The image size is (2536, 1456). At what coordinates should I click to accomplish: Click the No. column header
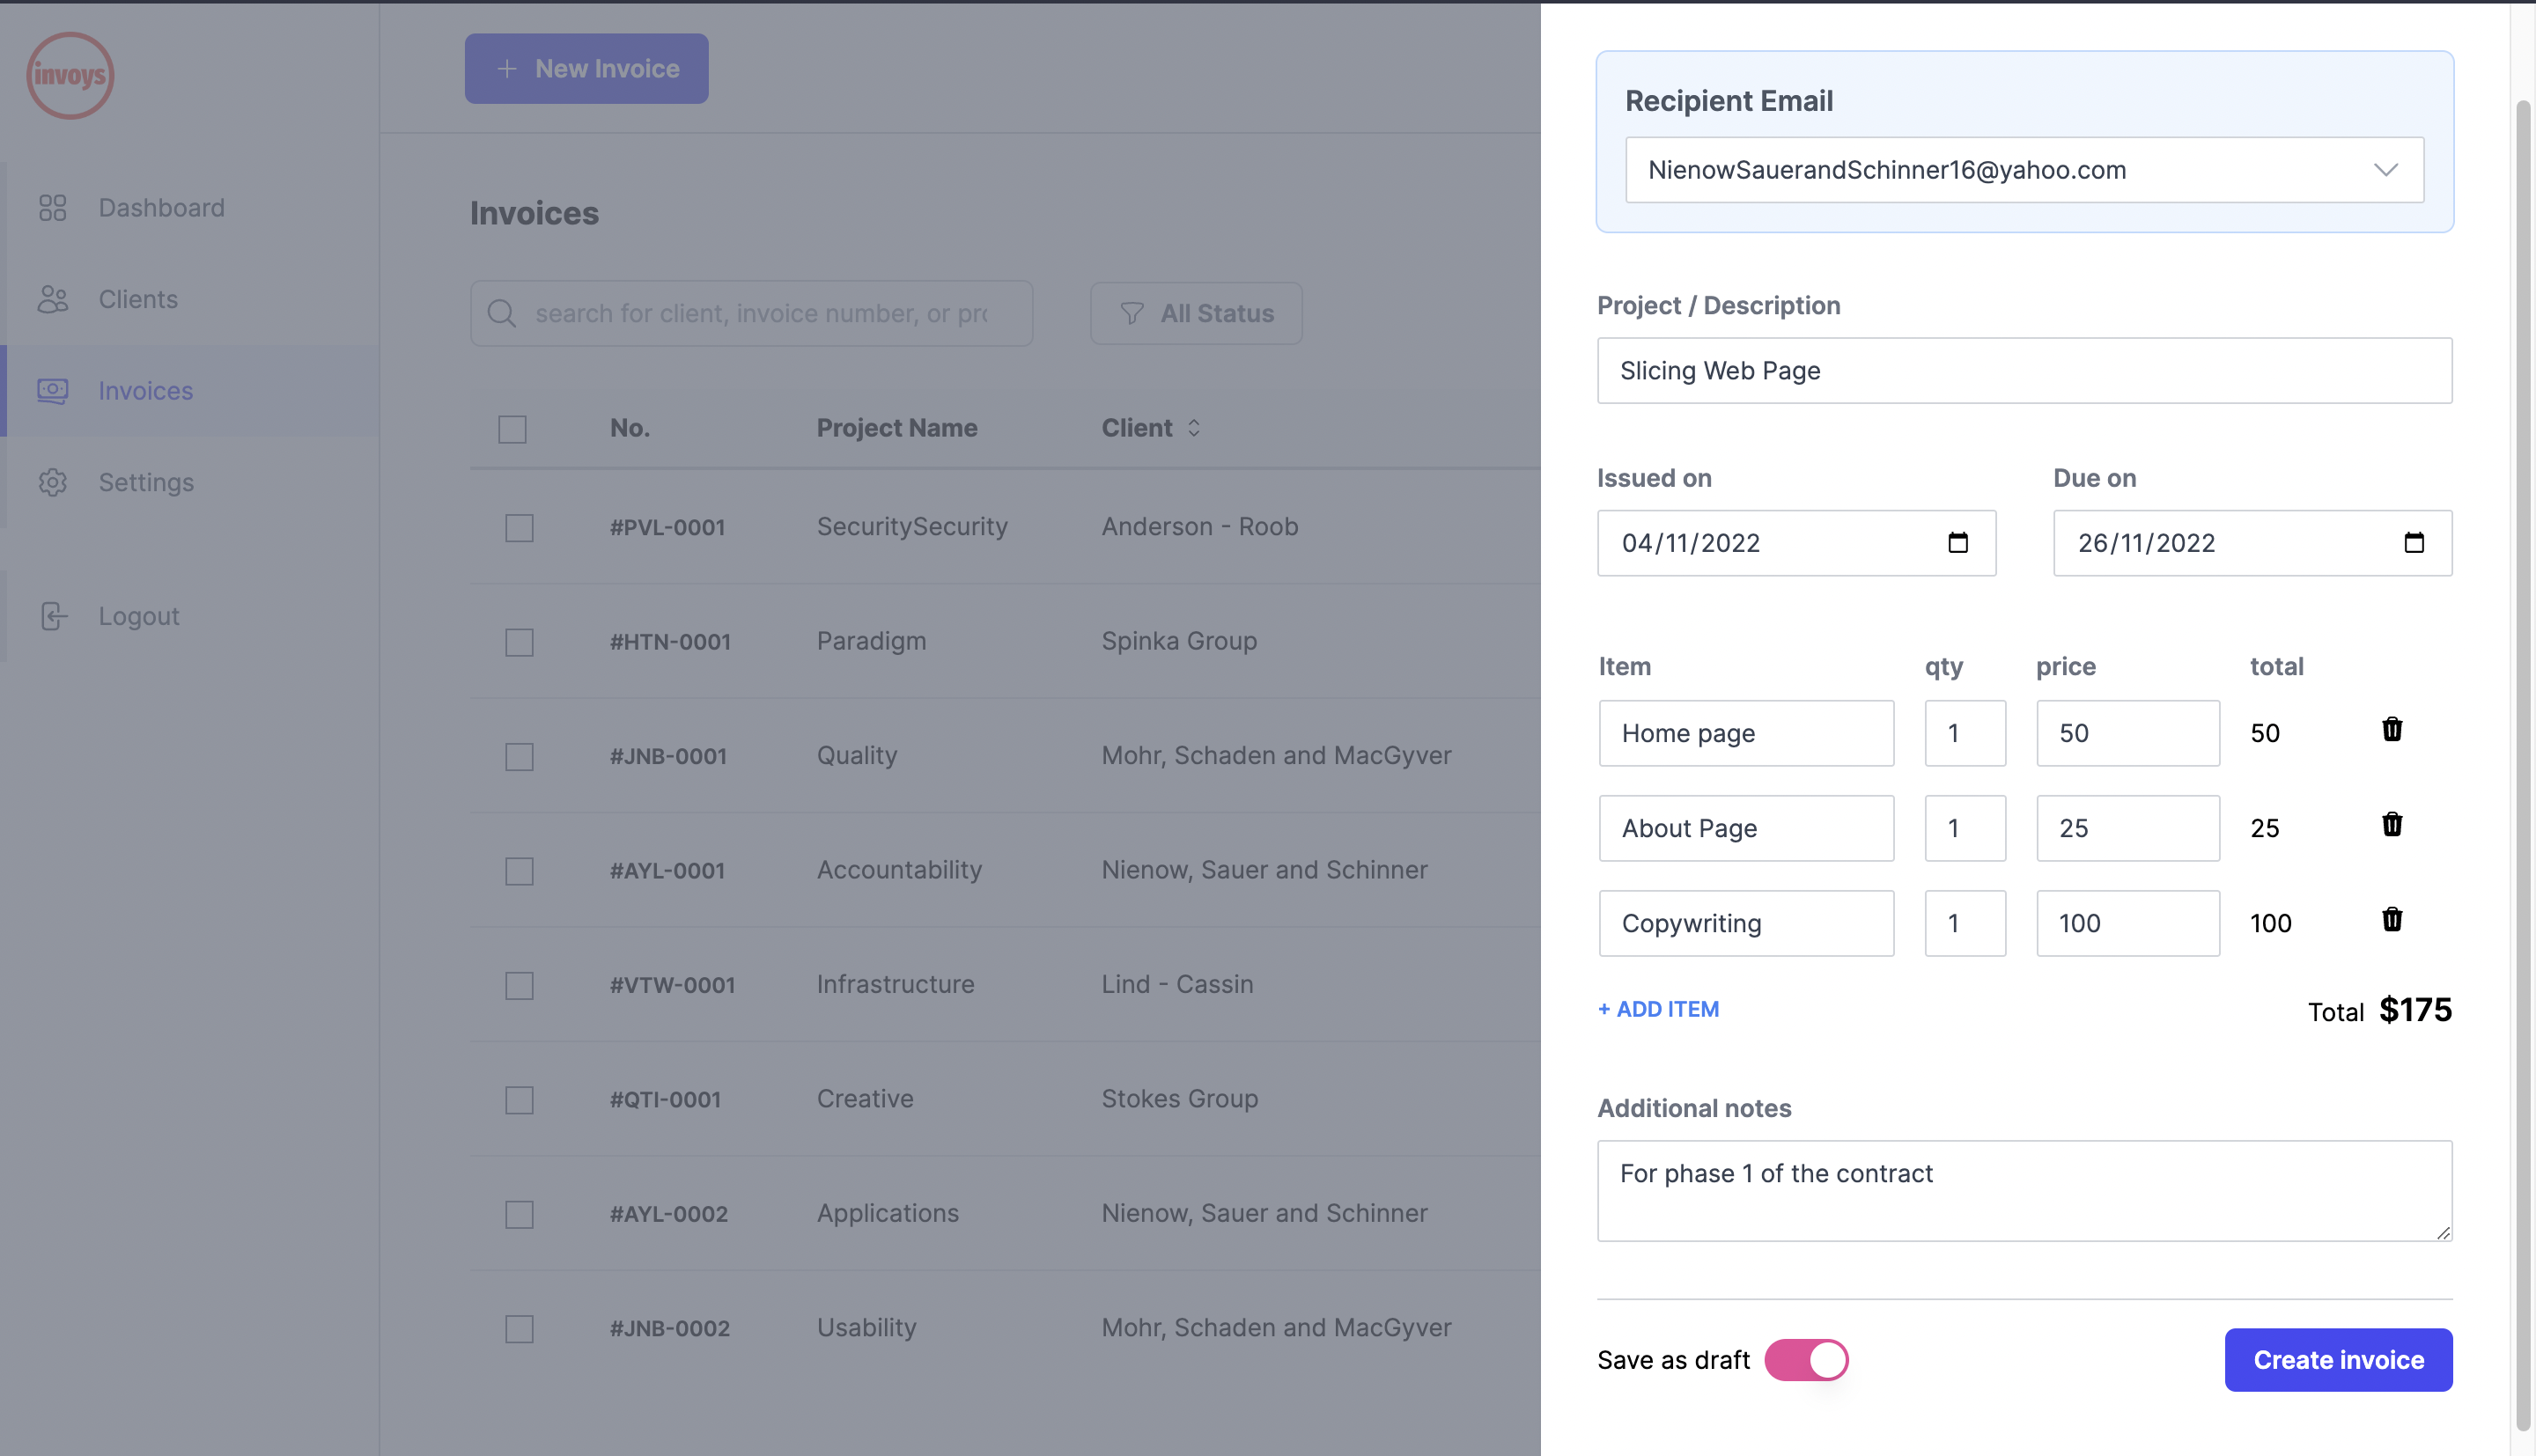630,428
